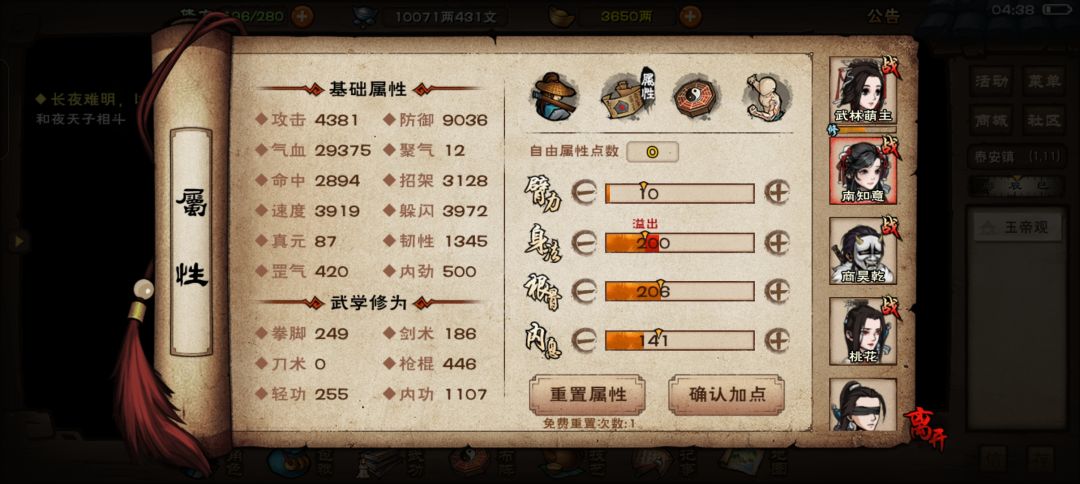The height and width of the screenshot is (484, 1080).
Task: Click the 重置属性 button
Action: coord(588,394)
